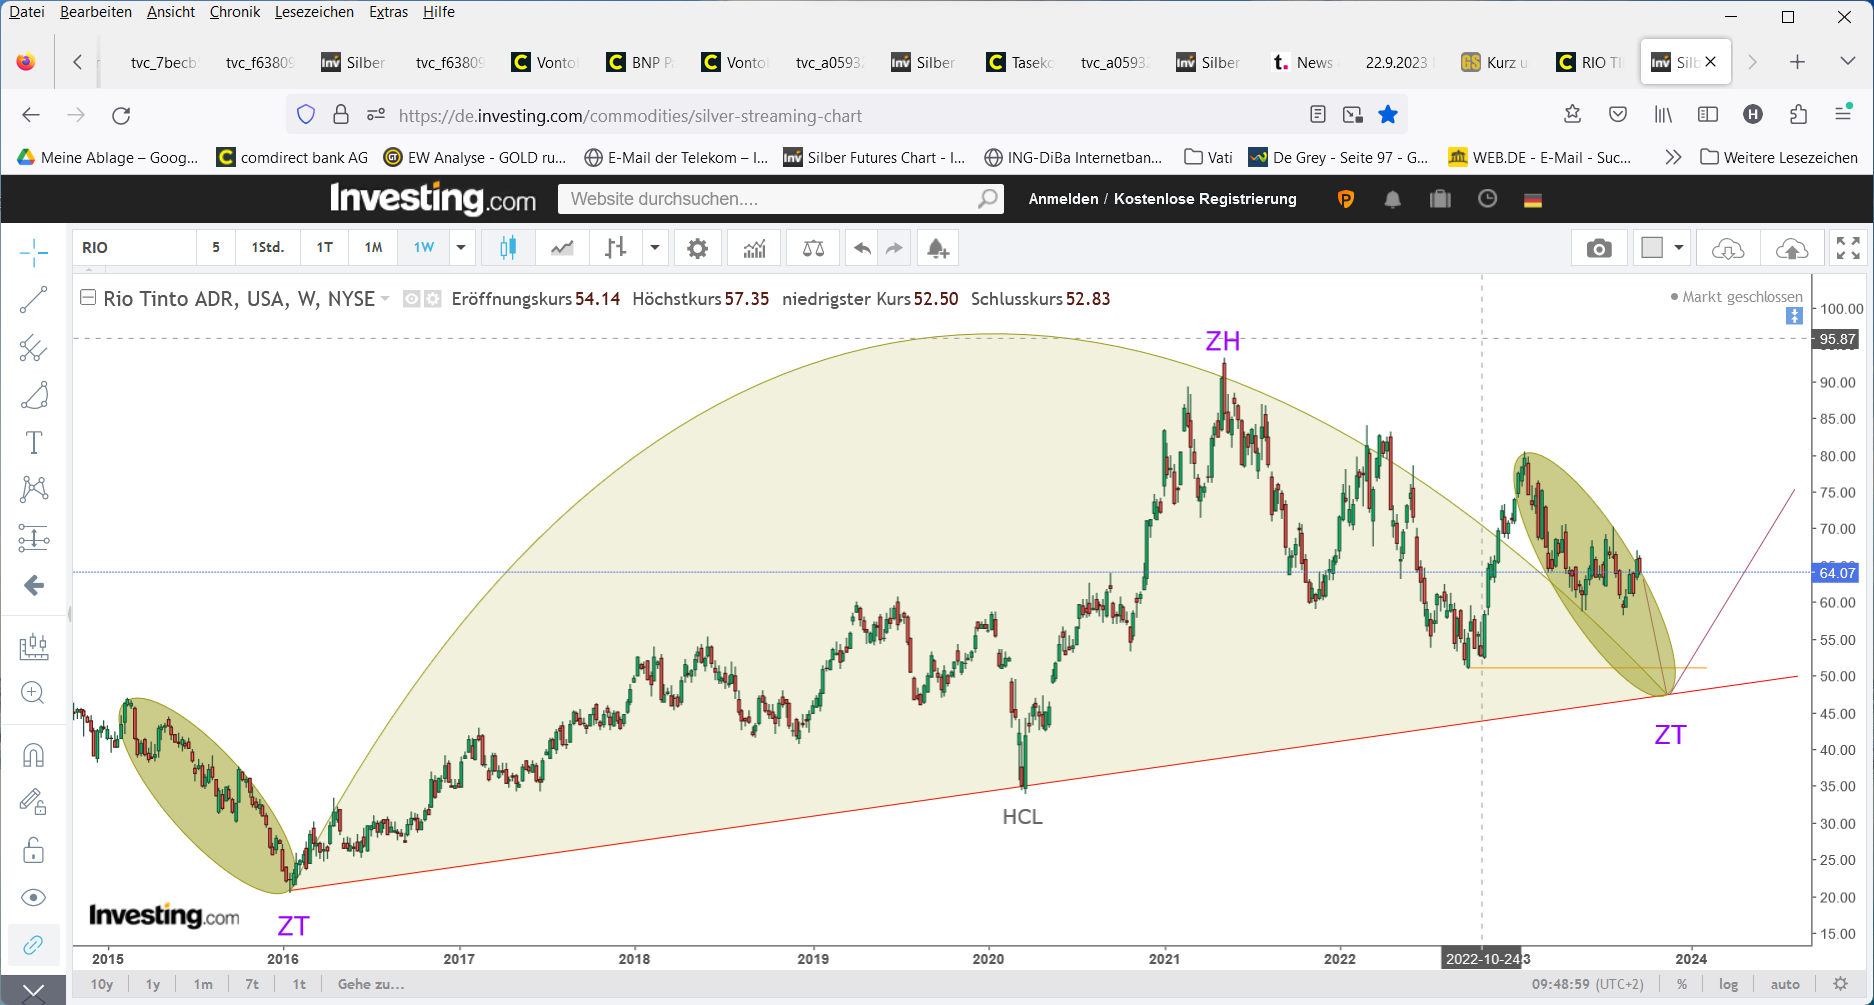Toggle magnet mode for drawings

33,755
